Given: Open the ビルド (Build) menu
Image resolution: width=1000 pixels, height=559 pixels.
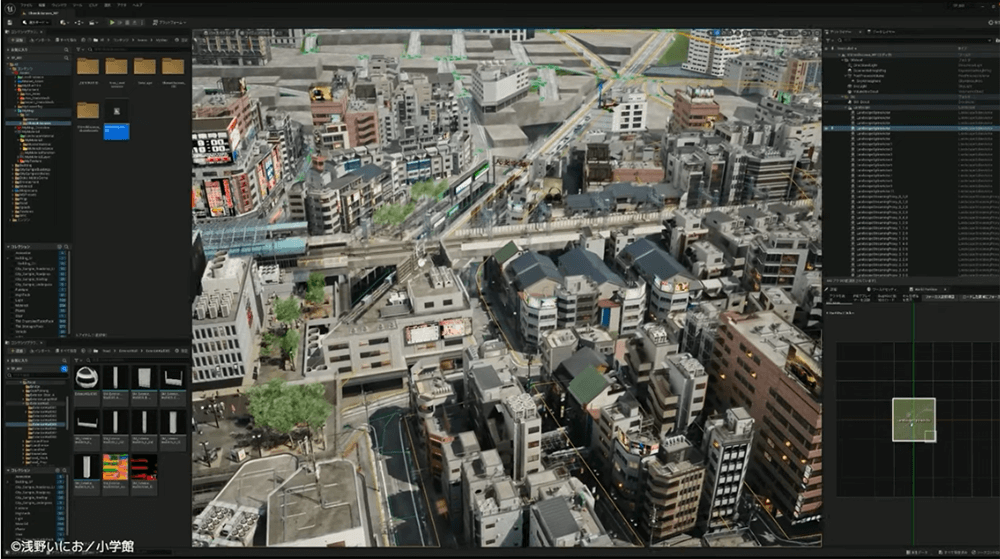Looking at the screenshot, I should 93,5.
